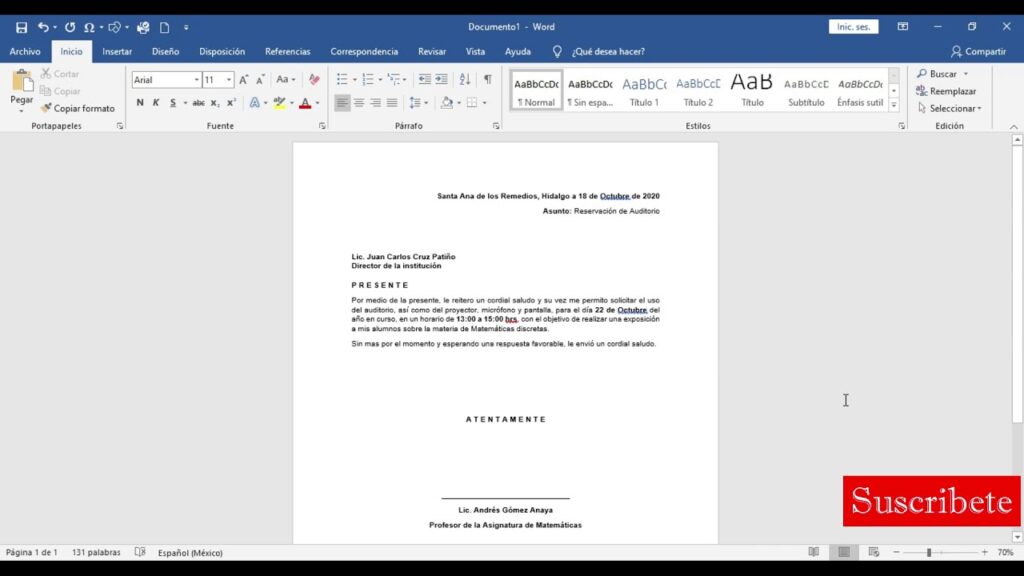Click the Save icon in quick access toolbar

22,27
